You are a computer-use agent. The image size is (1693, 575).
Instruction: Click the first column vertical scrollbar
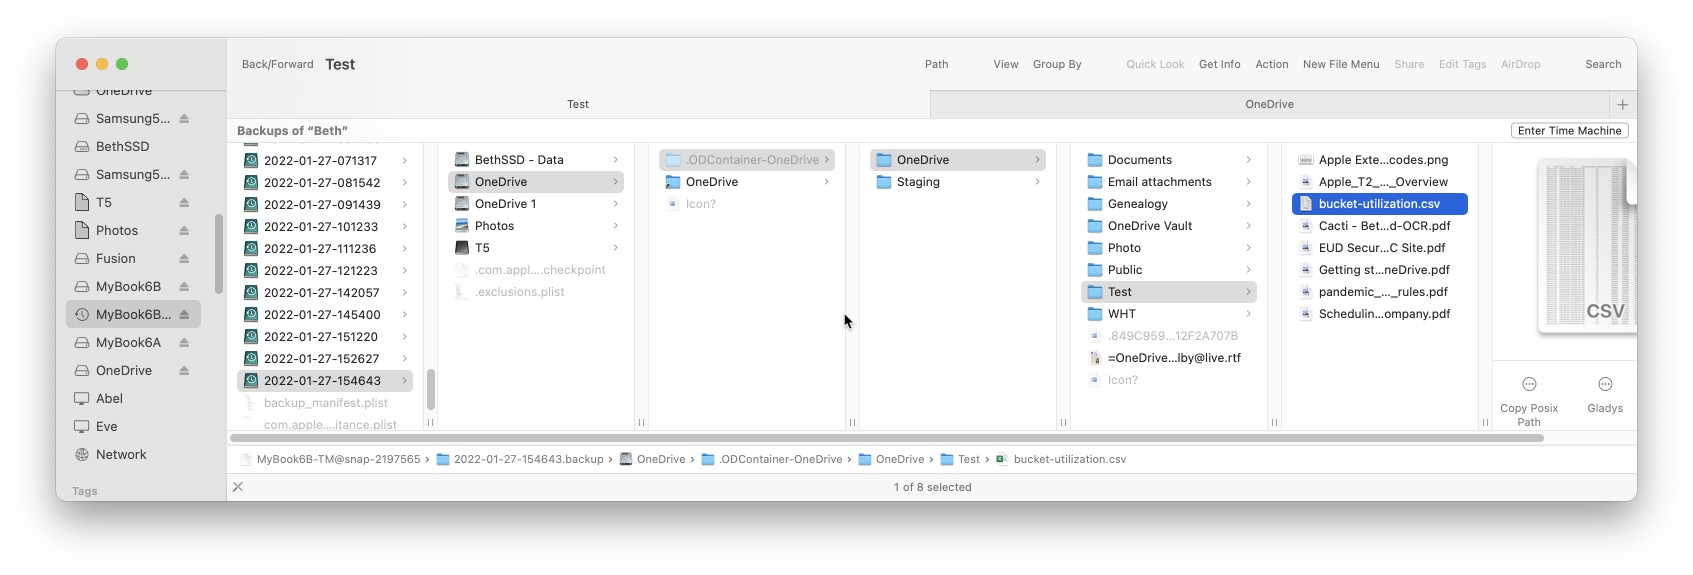(x=431, y=389)
